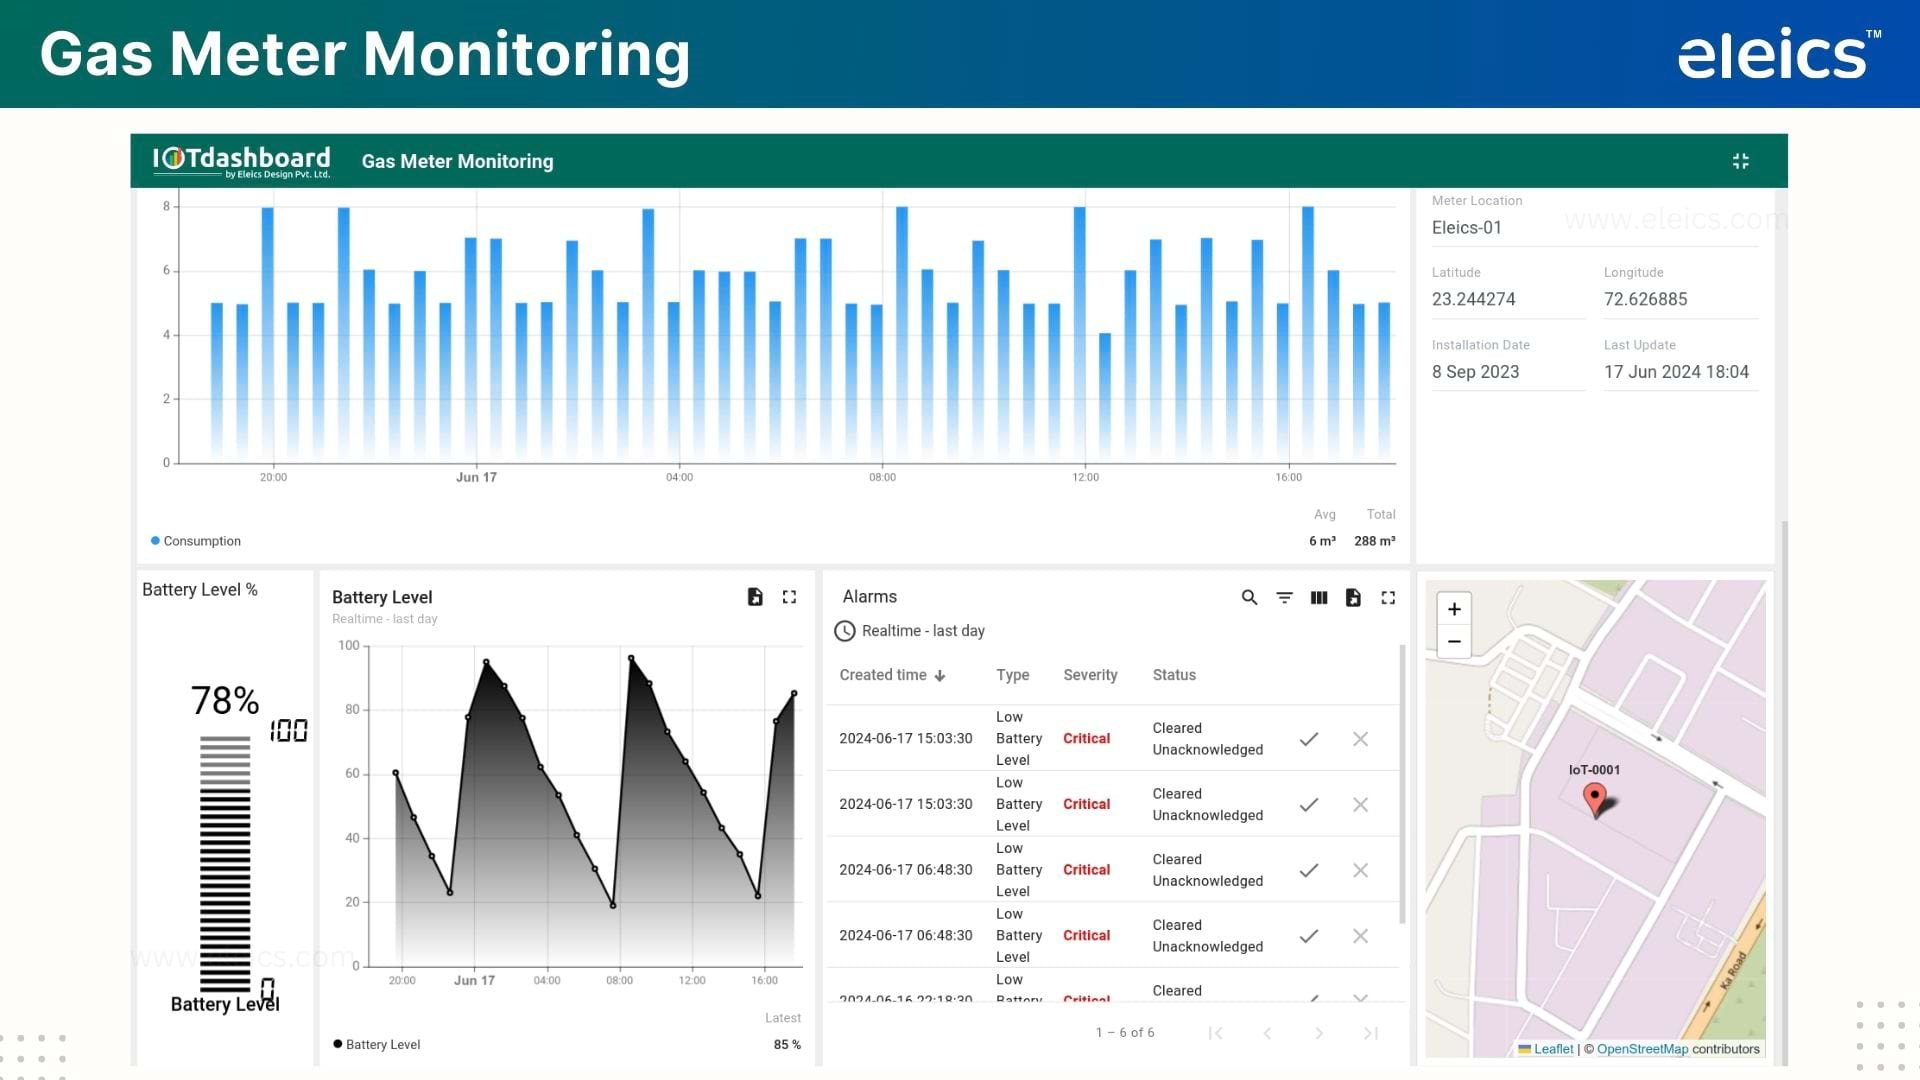Click the Meter Location field Eleics-01
Viewport: 1920px width, 1080px height.
(1594, 228)
